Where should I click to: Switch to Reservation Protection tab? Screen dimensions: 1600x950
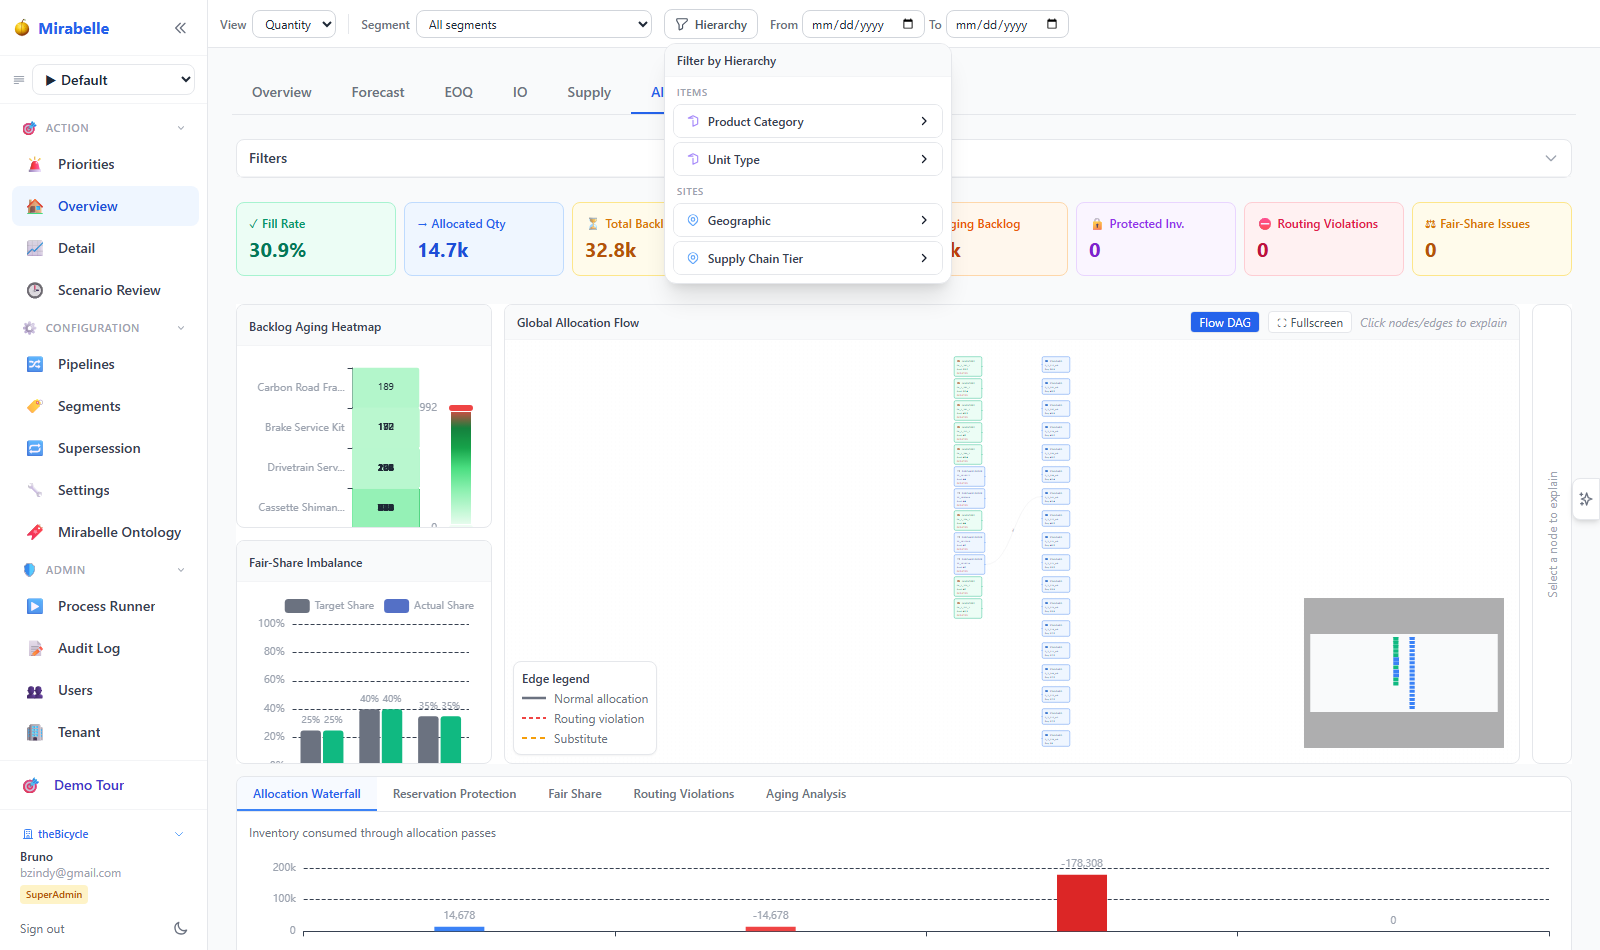pos(455,794)
